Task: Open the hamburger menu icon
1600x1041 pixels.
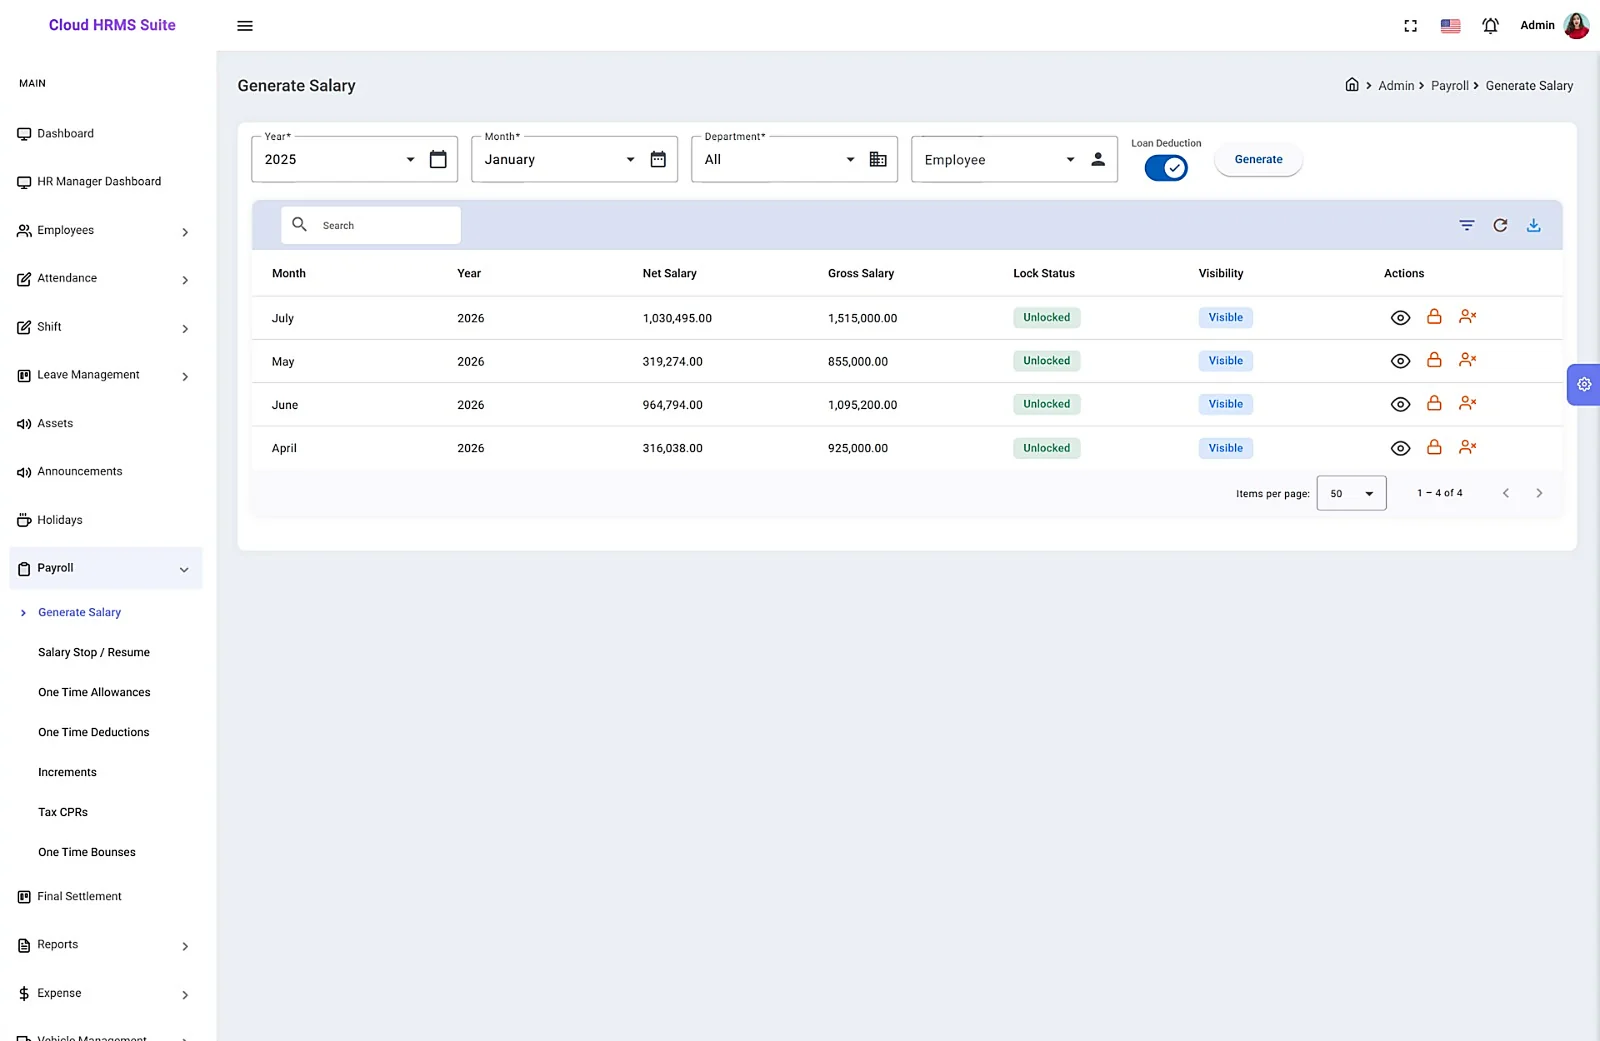Action: [x=245, y=26]
